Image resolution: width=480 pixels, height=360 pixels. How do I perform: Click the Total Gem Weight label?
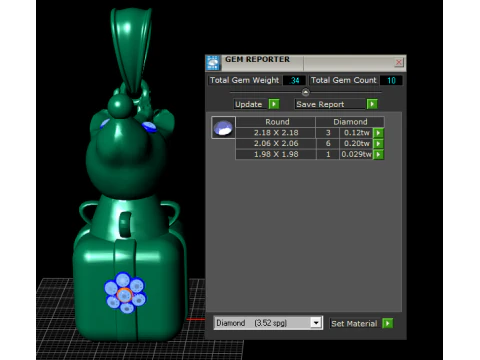(x=244, y=80)
